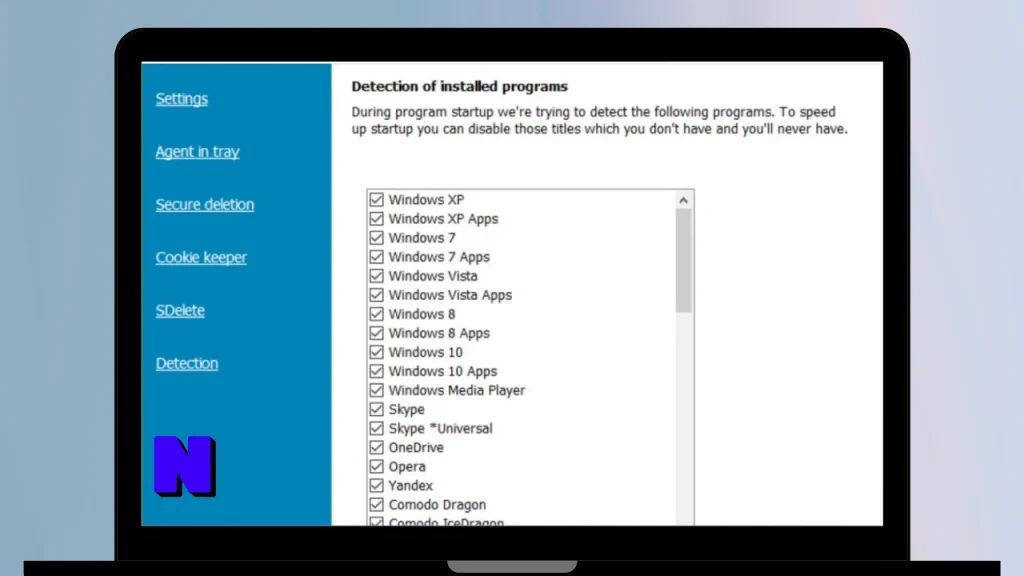Click the program list scroll up arrow
This screenshot has width=1024, height=576.
pos(683,200)
